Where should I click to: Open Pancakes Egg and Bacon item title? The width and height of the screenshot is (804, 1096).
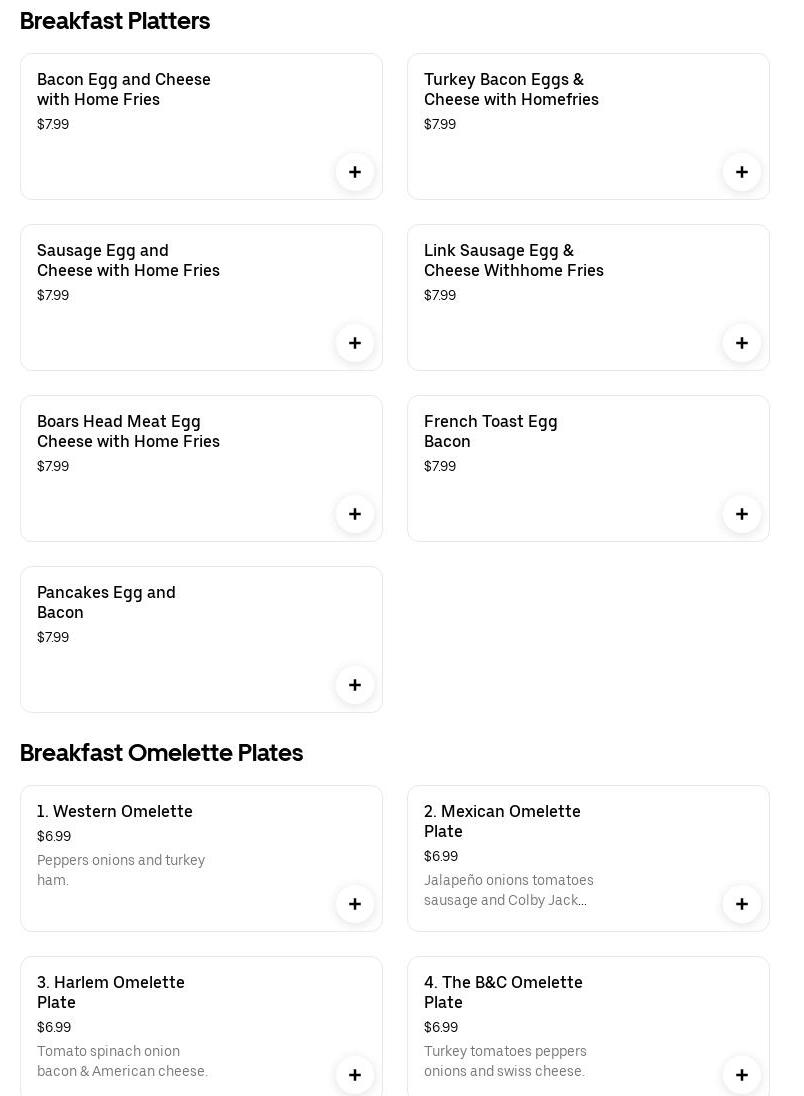106,602
